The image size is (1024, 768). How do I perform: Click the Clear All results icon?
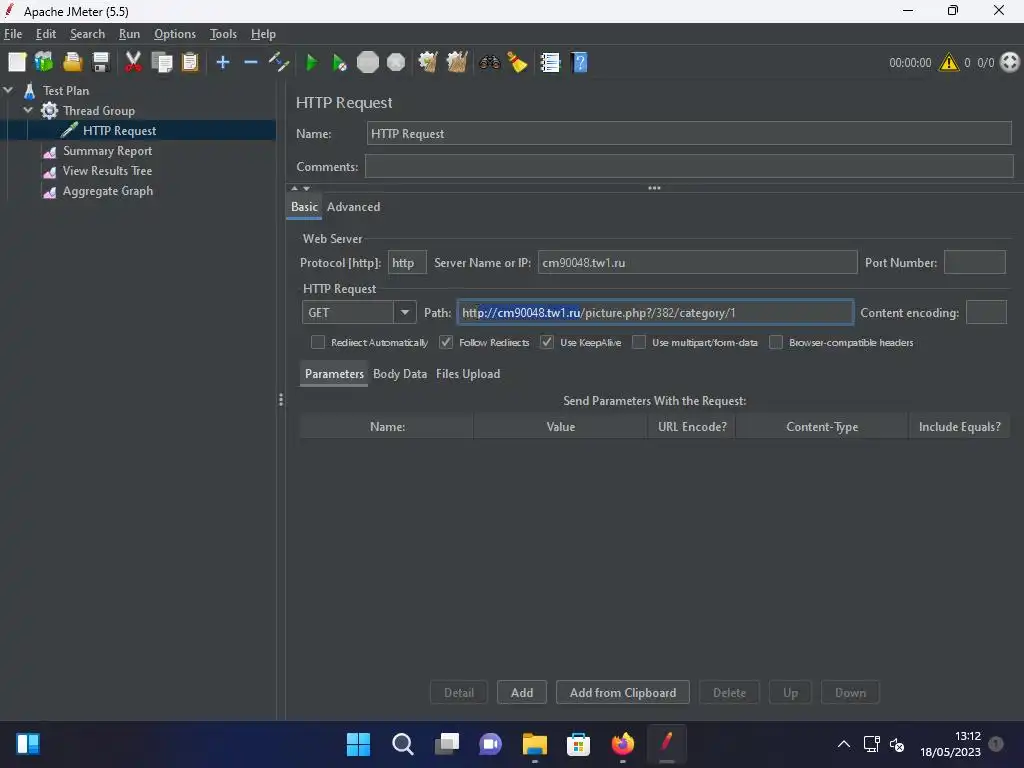tap(456, 63)
